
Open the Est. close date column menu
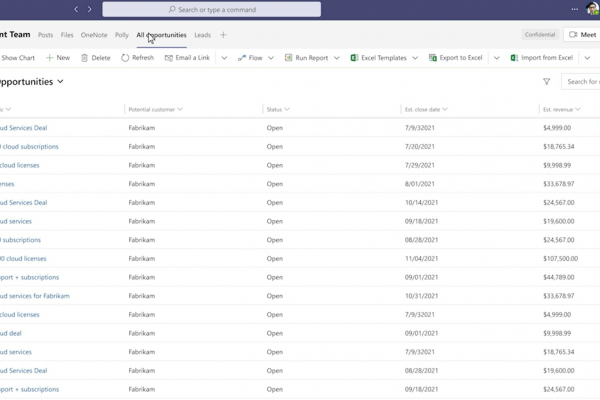tap(445, 109)
